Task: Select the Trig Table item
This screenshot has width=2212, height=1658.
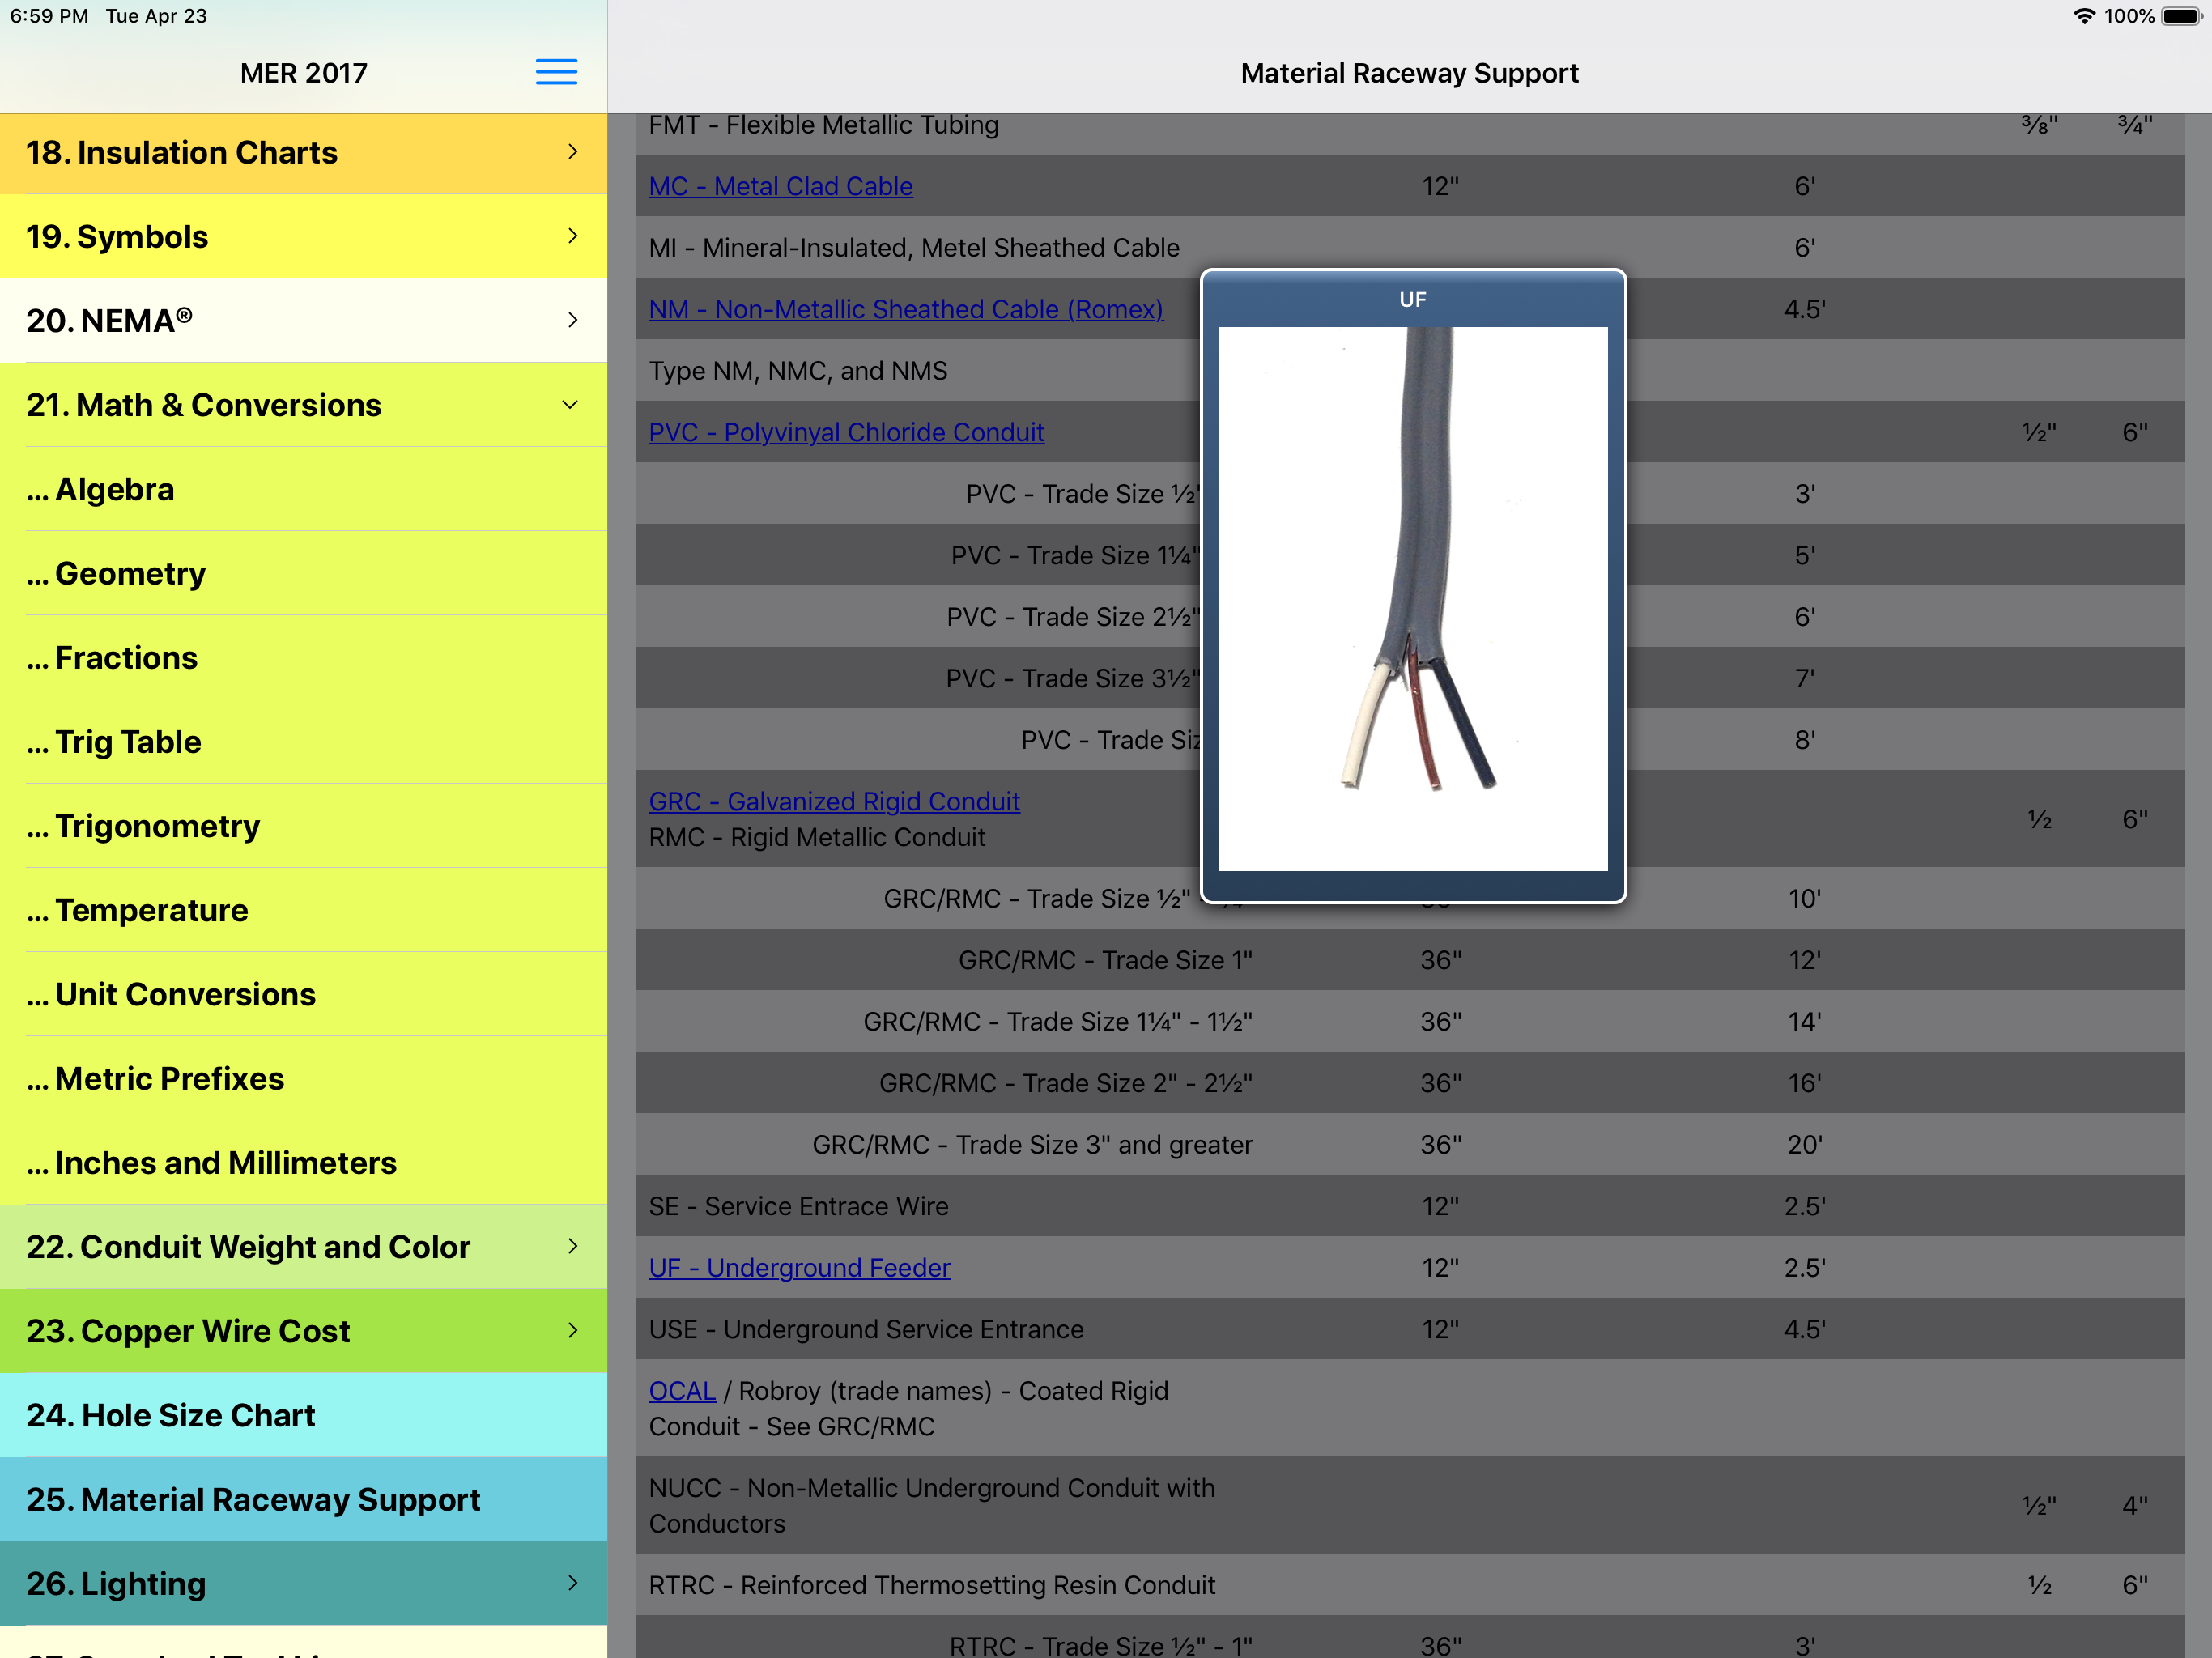Action: click(x=128, y=742)
